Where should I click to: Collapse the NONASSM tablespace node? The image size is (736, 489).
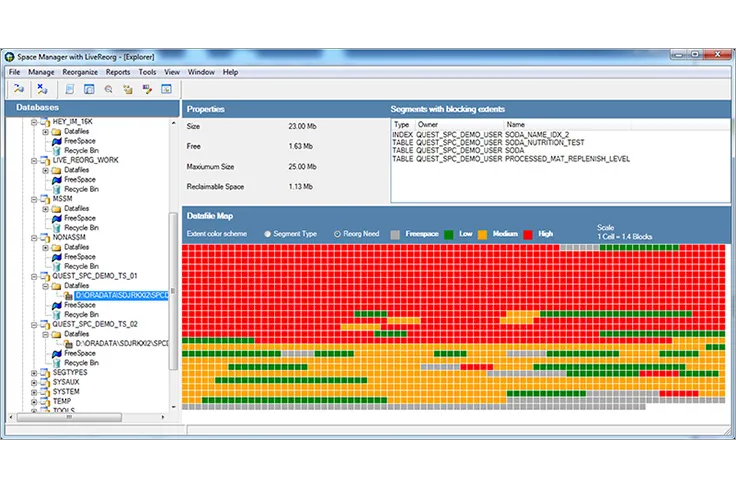[34, 238]
